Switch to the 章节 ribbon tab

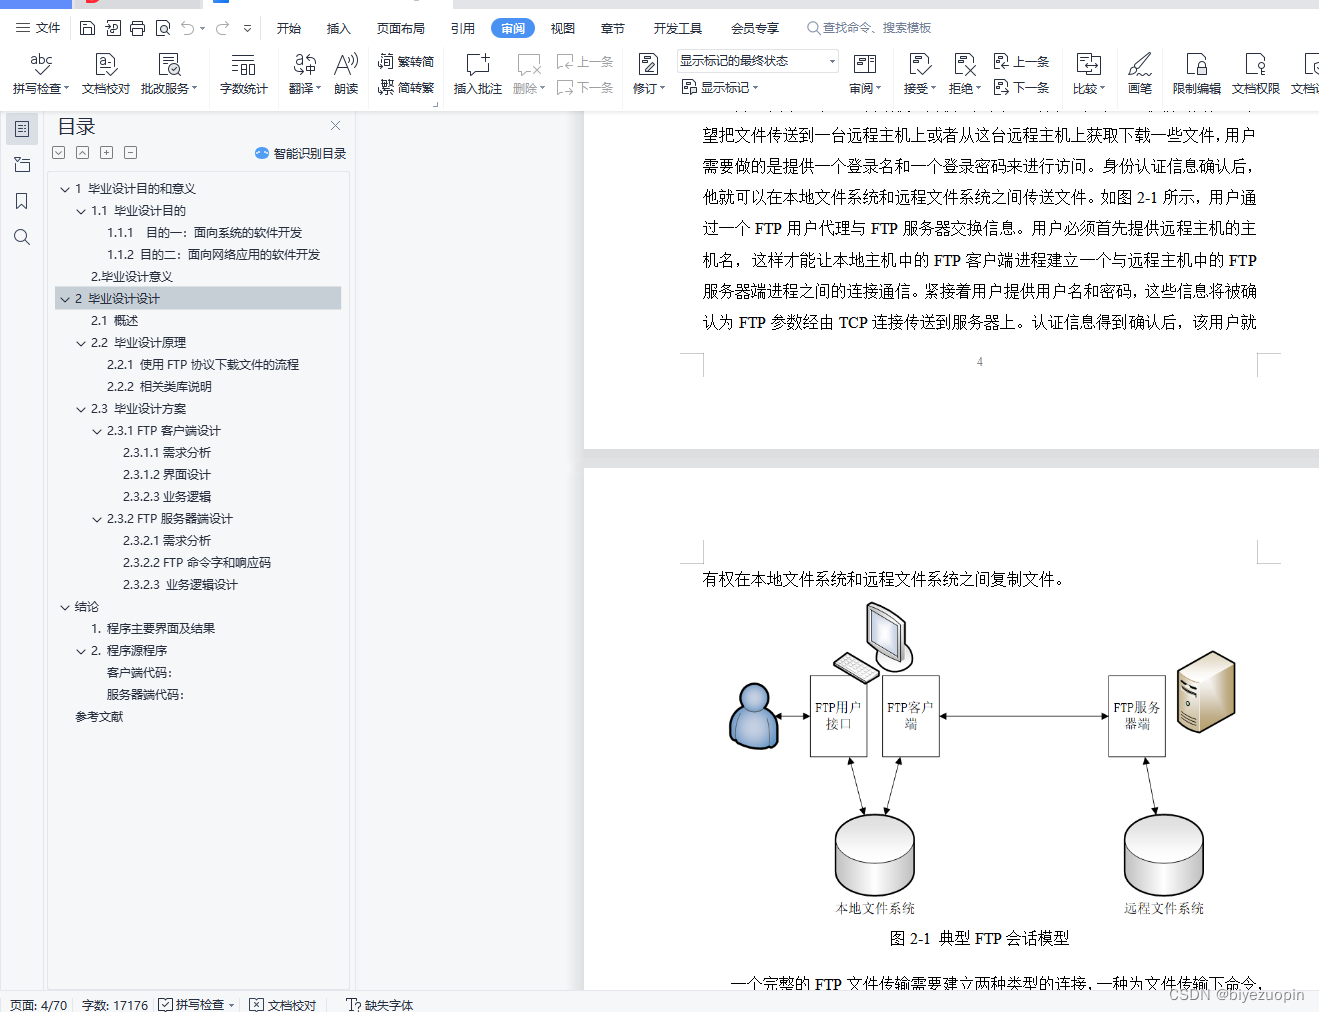[612, 28]
